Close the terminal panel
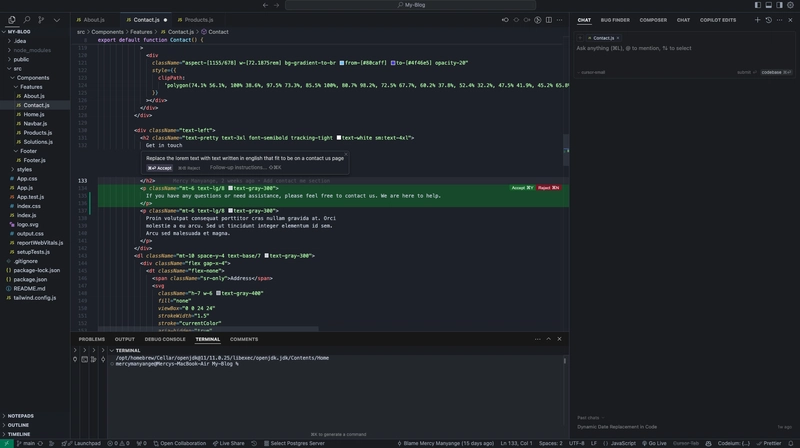 click(x=559, y=339)
